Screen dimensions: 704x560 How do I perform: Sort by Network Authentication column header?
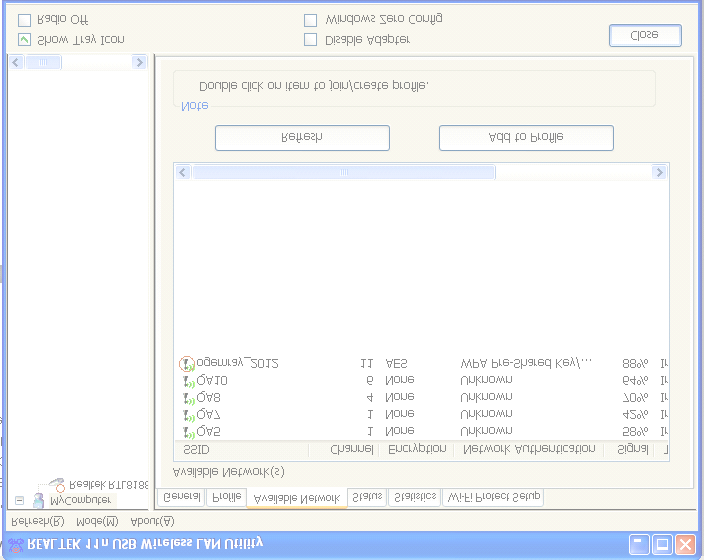[529, 450]
